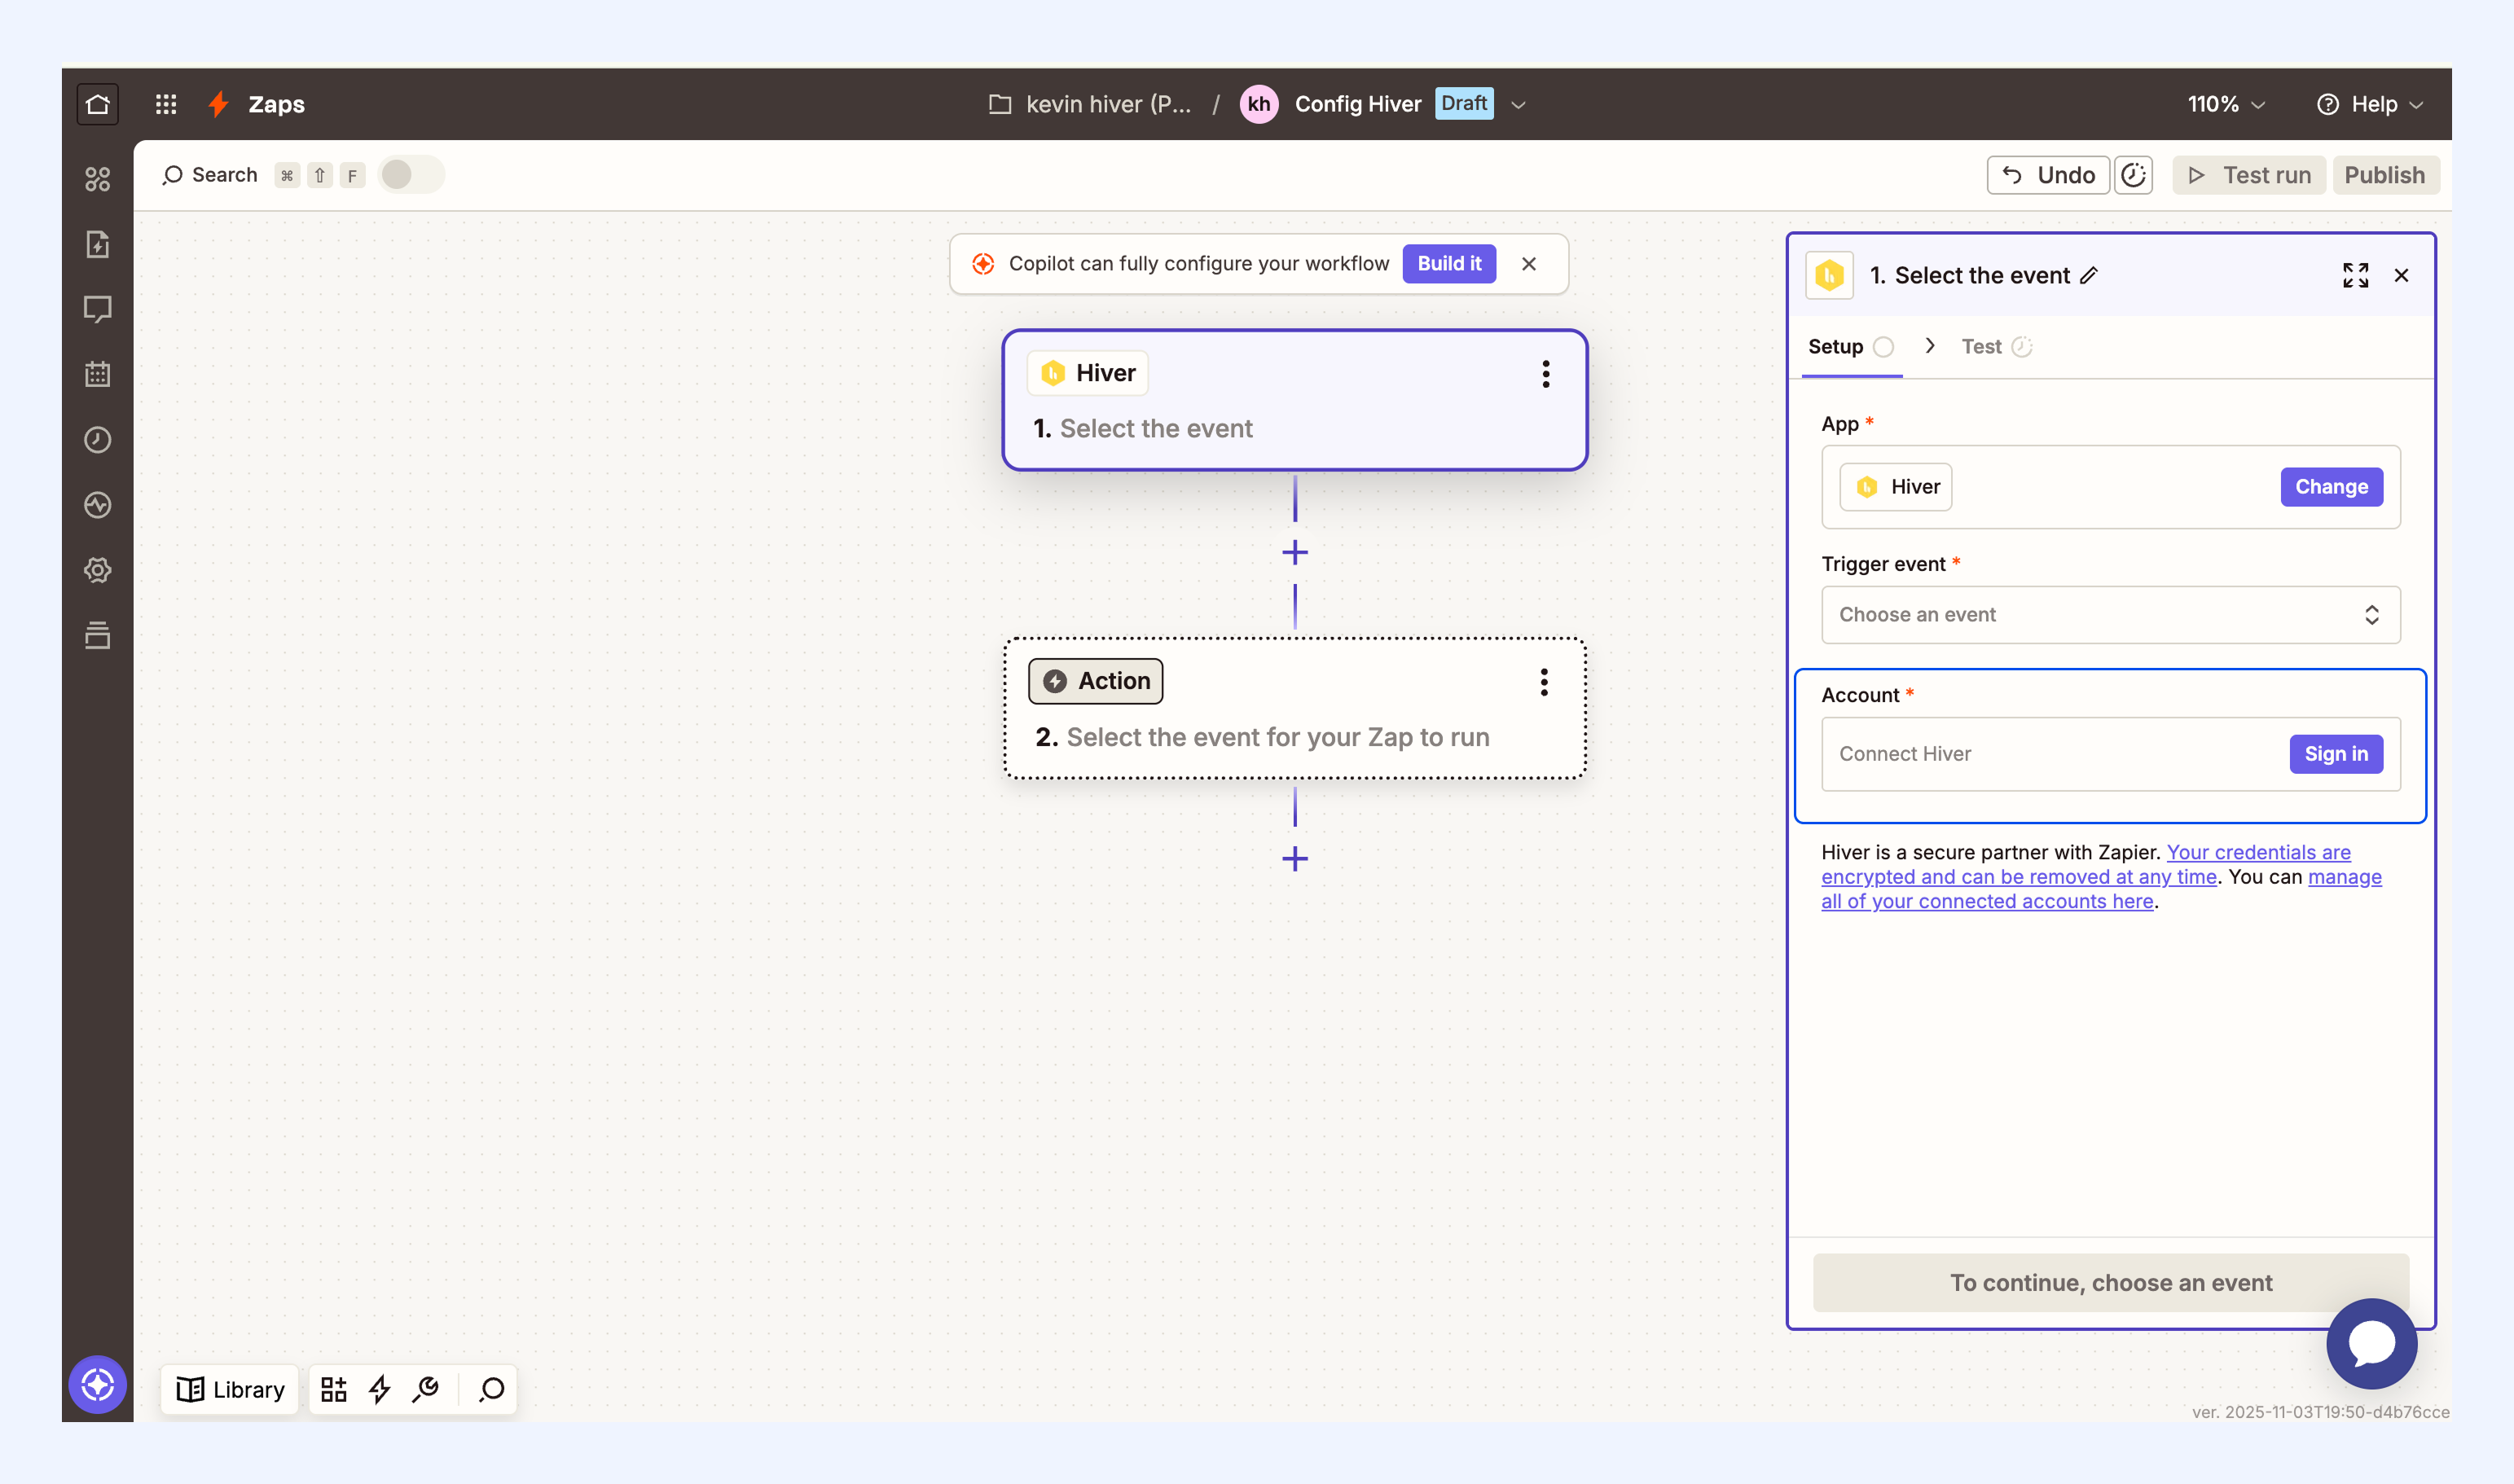The height and width of the screenshot is (1484, 2514).
Task: Open manage connected accounts link
Action: tap(2101, 889)
